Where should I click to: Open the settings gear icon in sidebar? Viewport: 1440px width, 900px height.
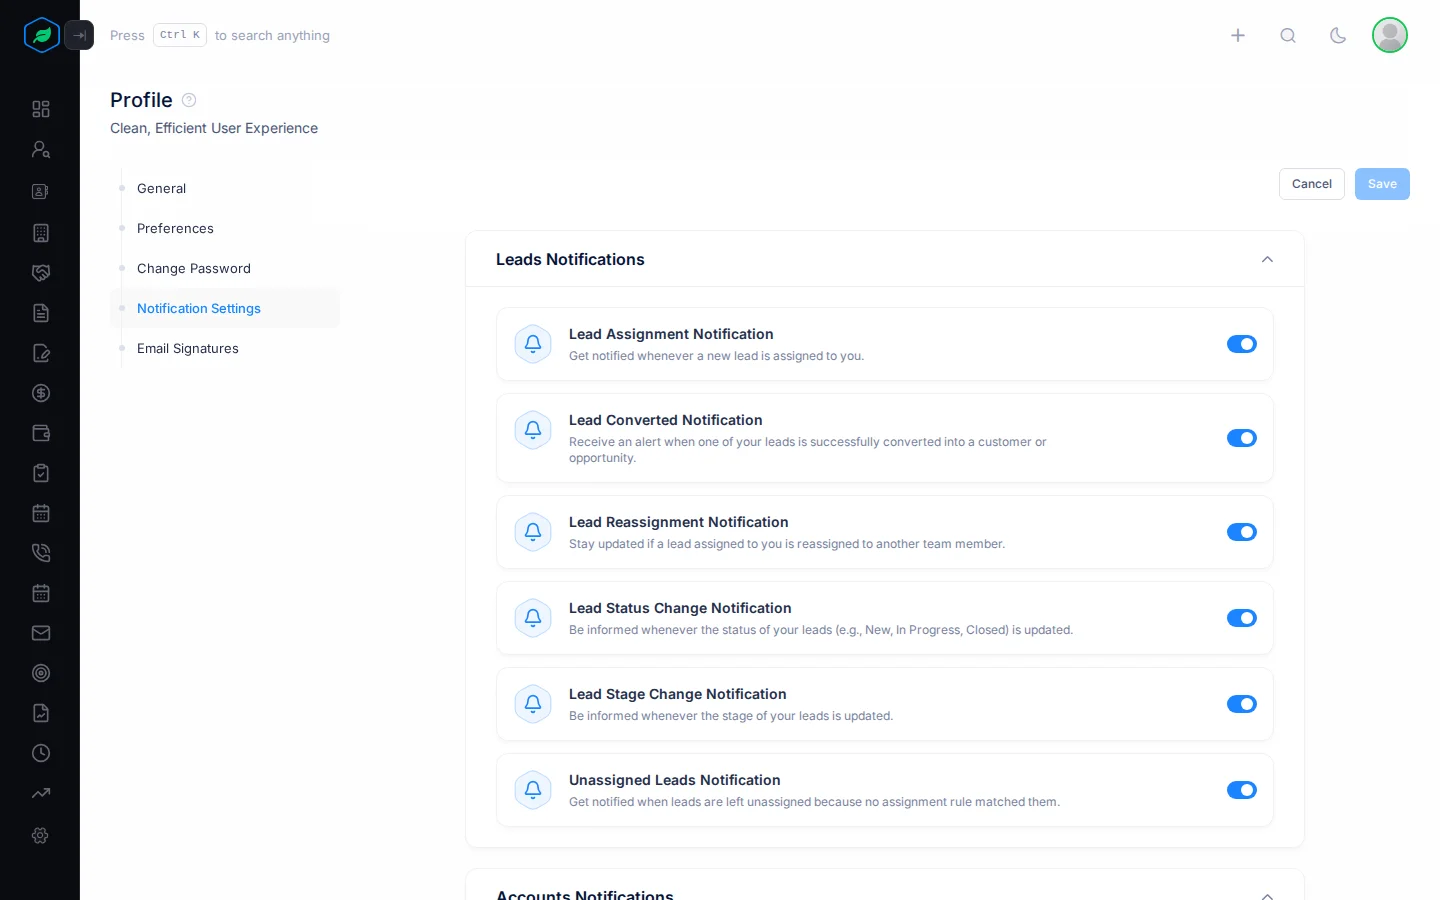tap(41, 835)
